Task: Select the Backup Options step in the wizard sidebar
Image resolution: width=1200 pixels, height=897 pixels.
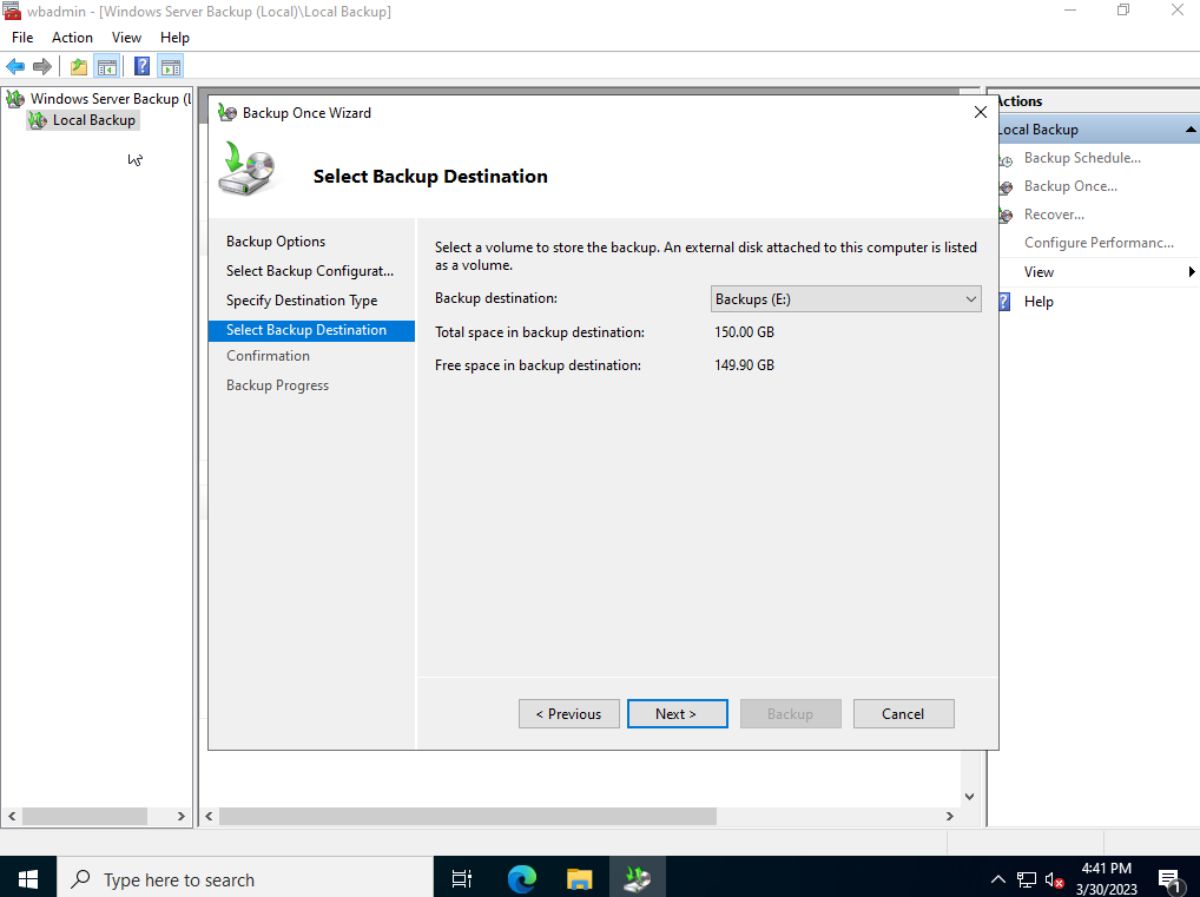Action: pos(276,241)
